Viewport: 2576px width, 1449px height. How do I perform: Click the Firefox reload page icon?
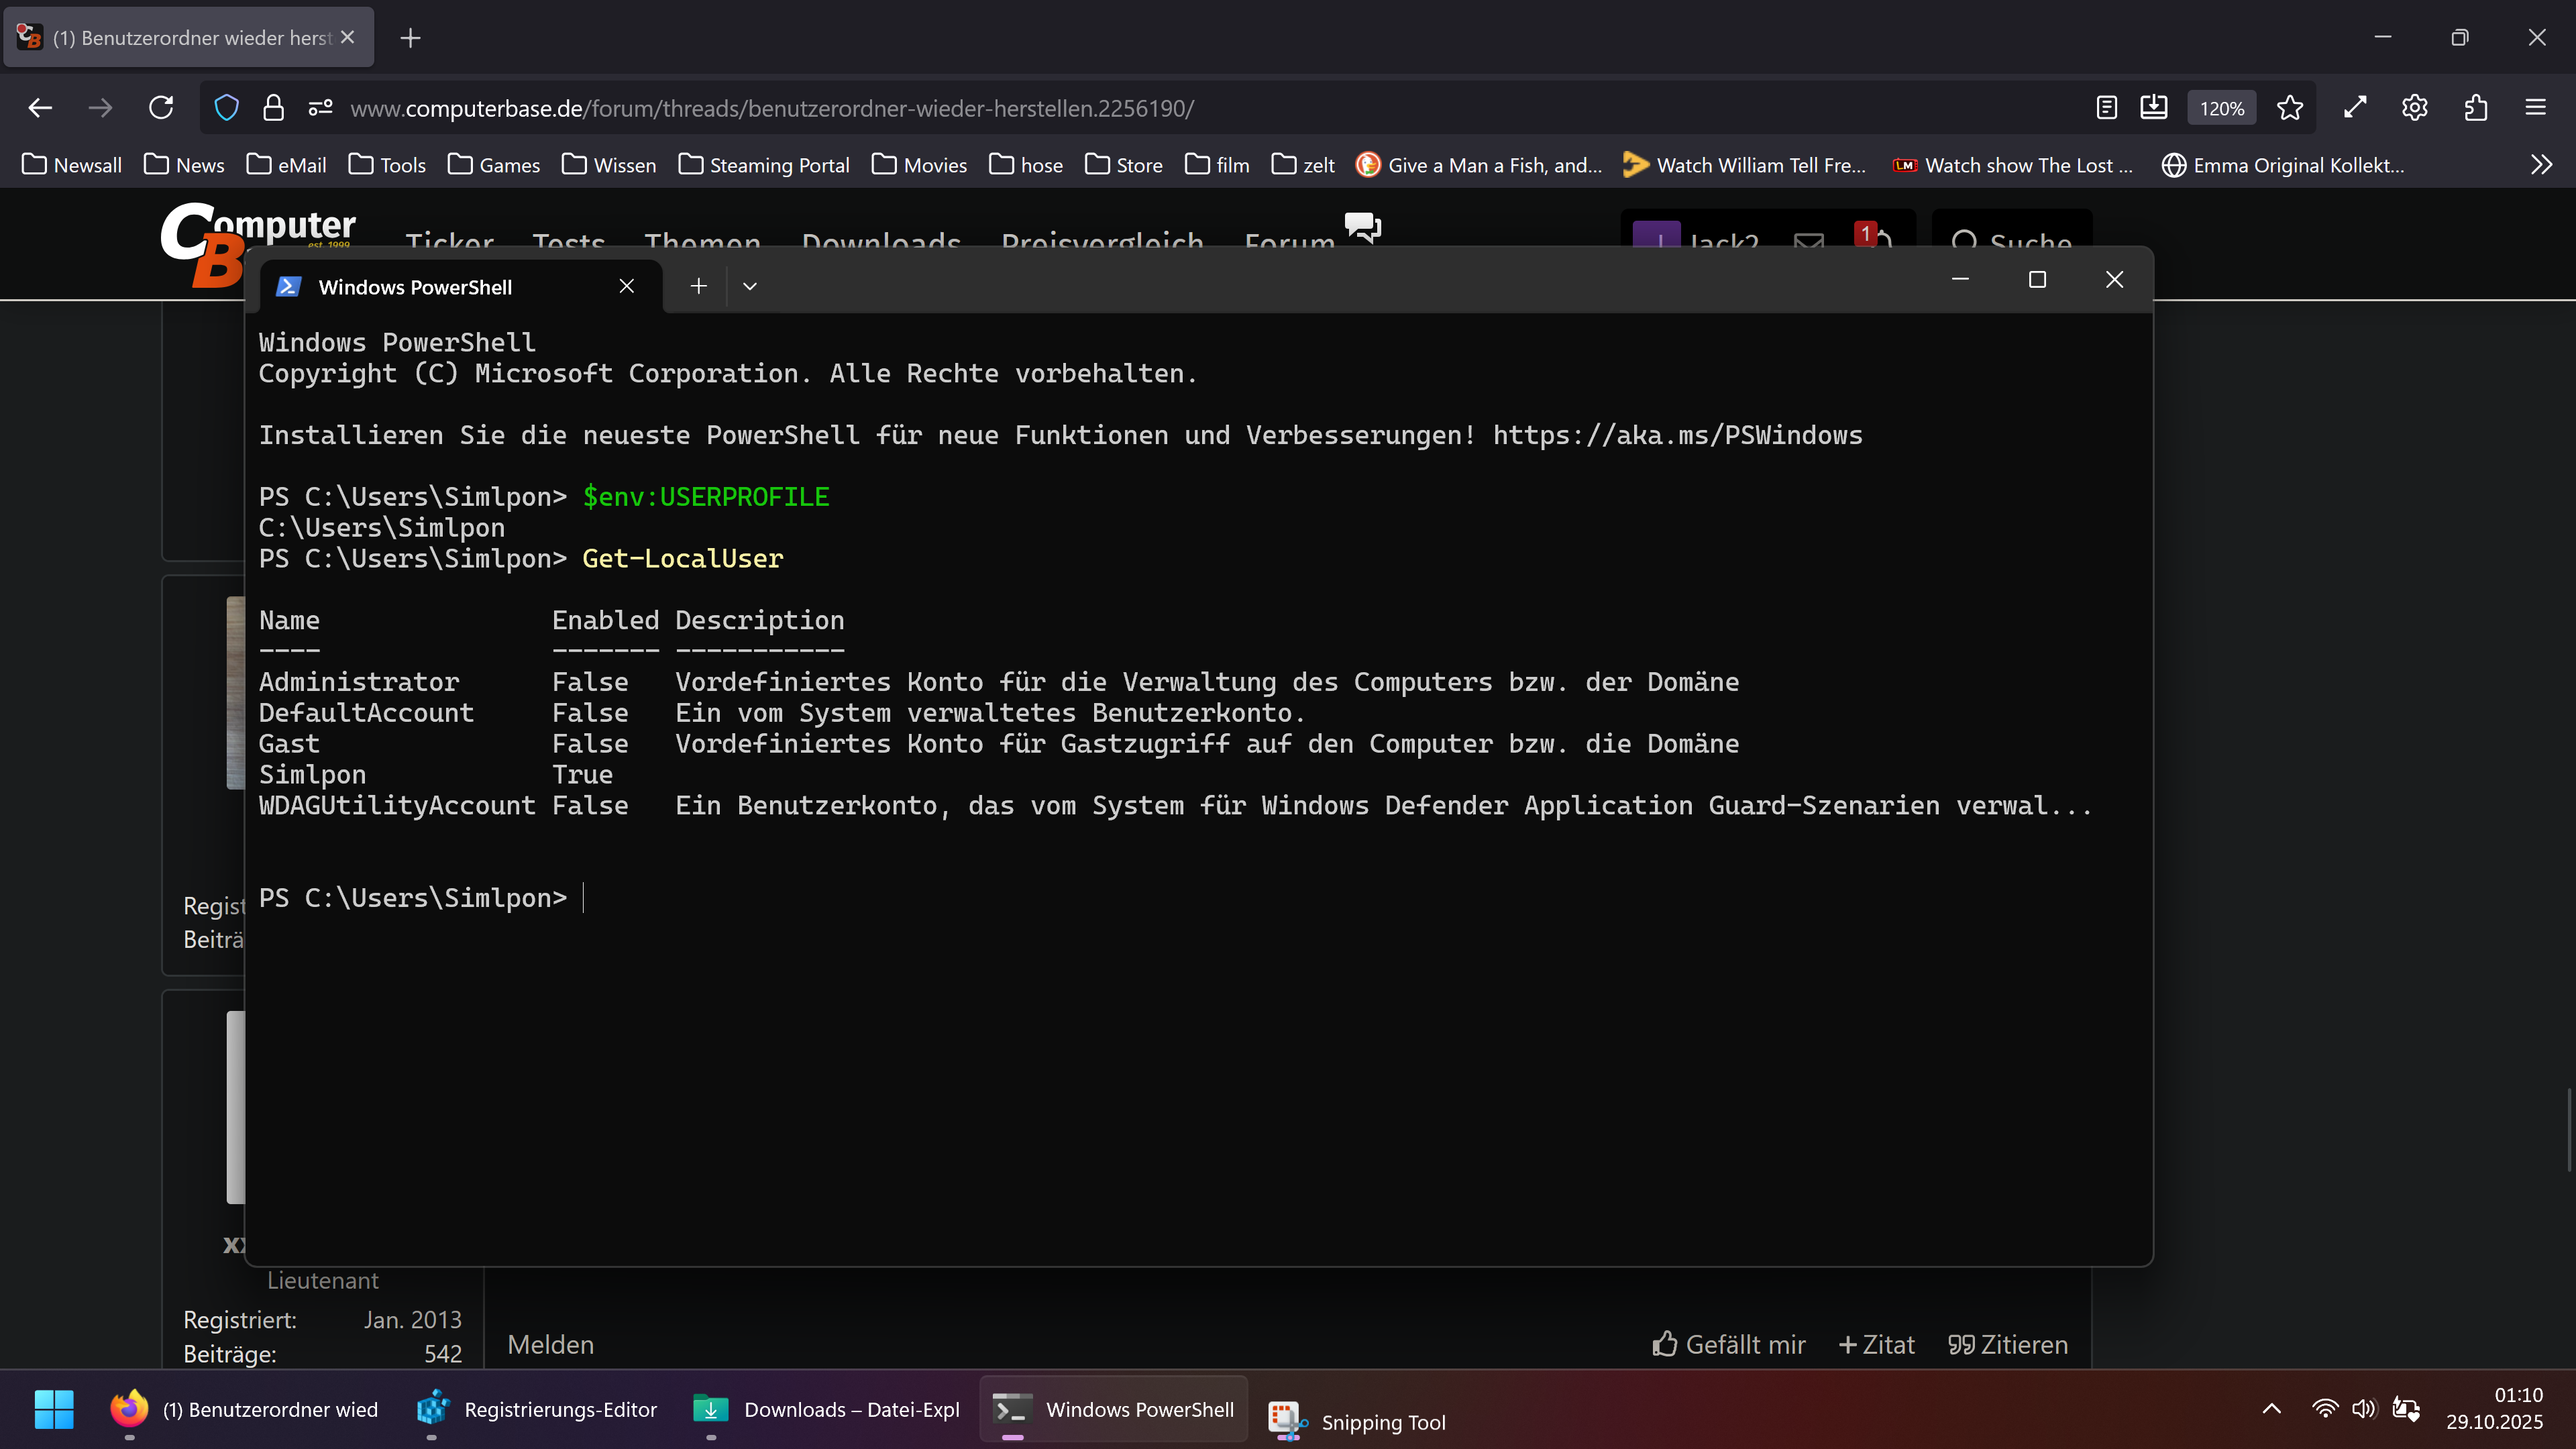pos(161,108)
